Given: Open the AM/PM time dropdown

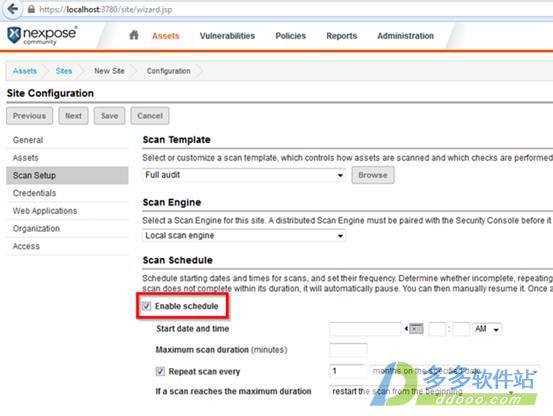Looking at the screenshot, I should (487, 329).
